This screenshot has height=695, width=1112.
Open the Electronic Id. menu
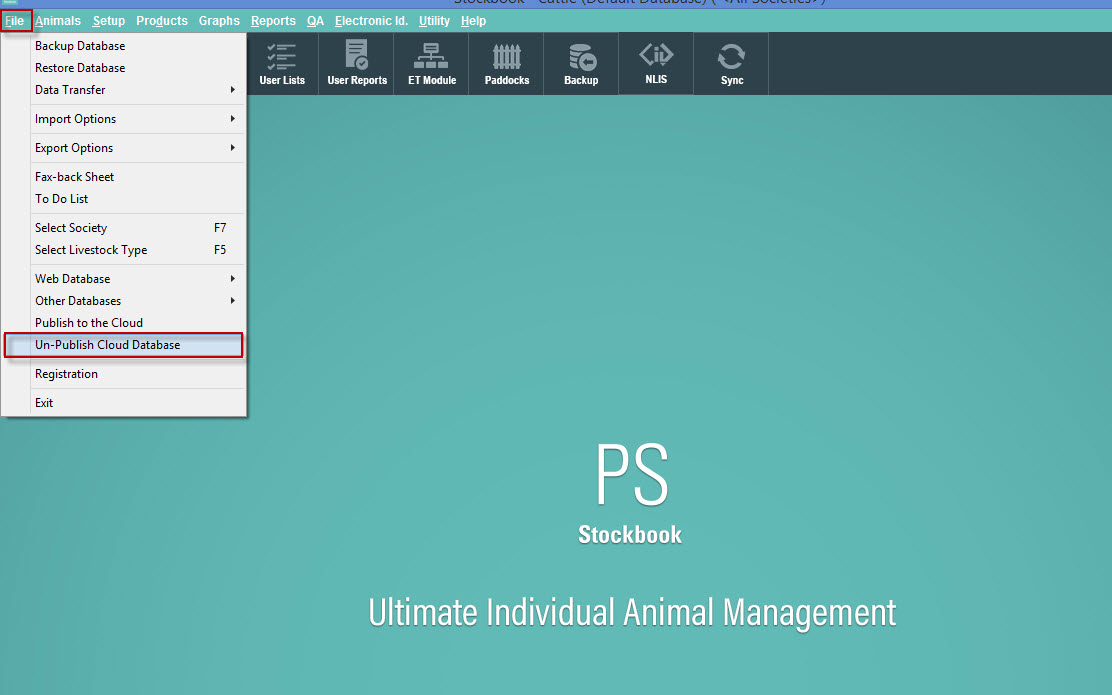pos(372,21)
